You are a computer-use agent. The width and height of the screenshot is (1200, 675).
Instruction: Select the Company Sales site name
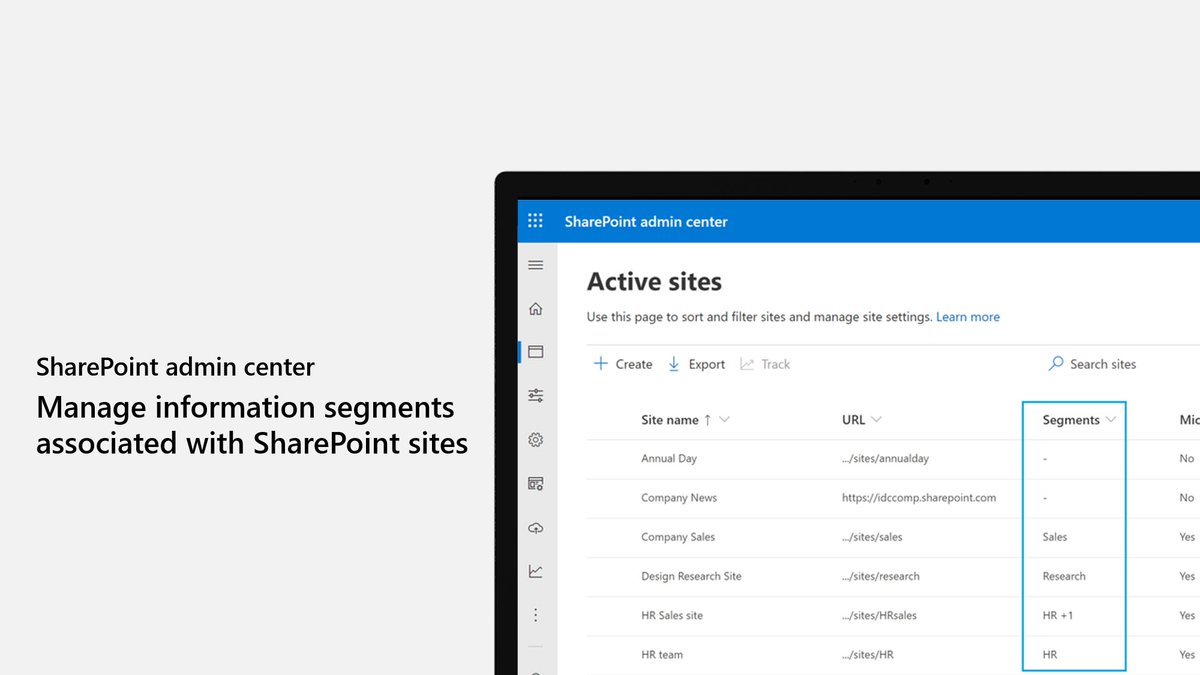pos(678,537)
